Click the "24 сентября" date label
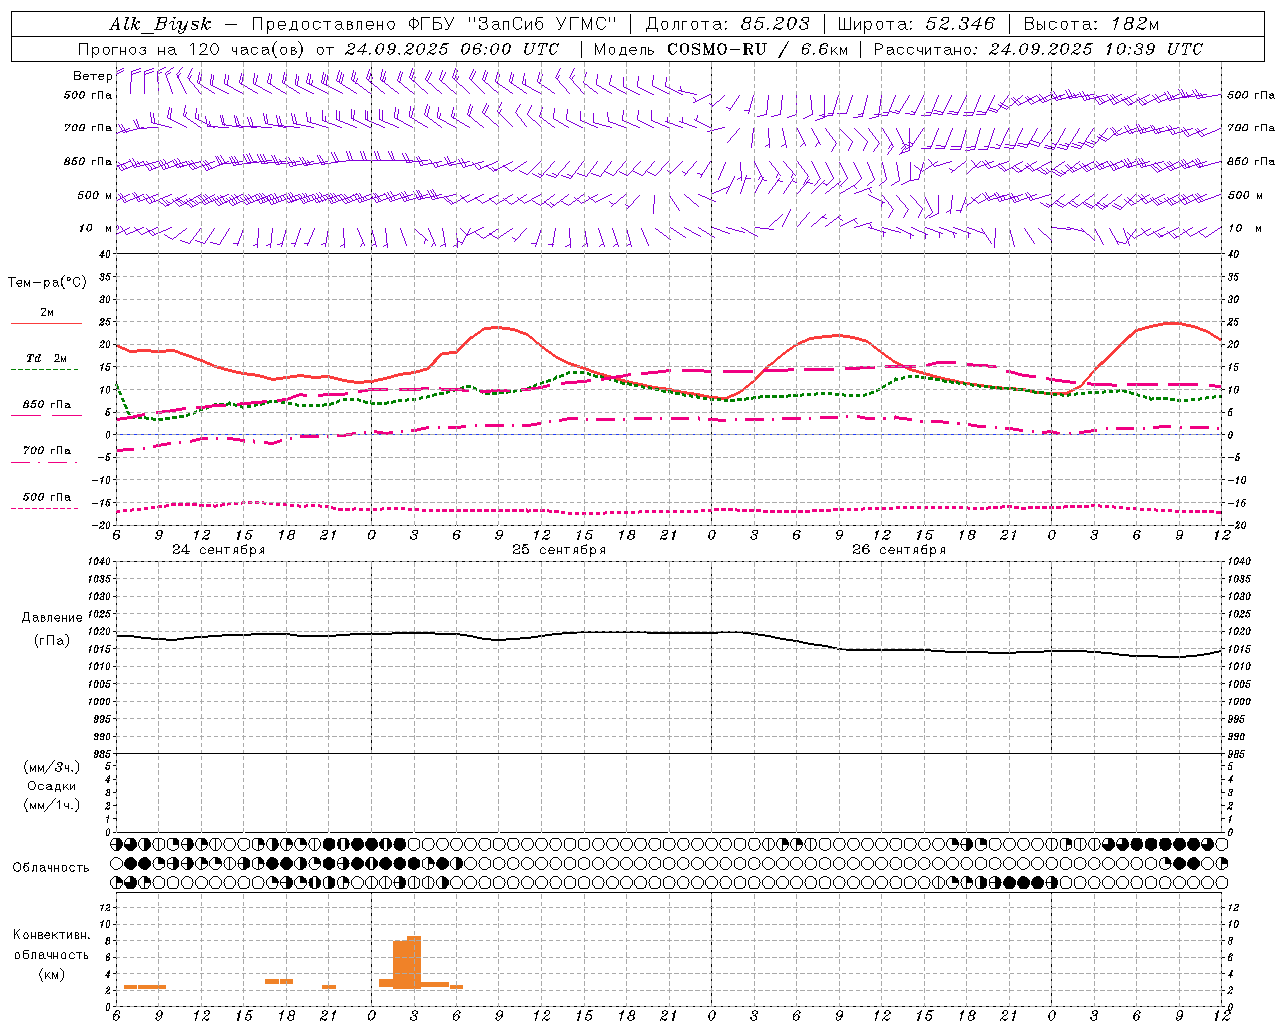The image size is (1280, 1024). [x=219, y=550]
